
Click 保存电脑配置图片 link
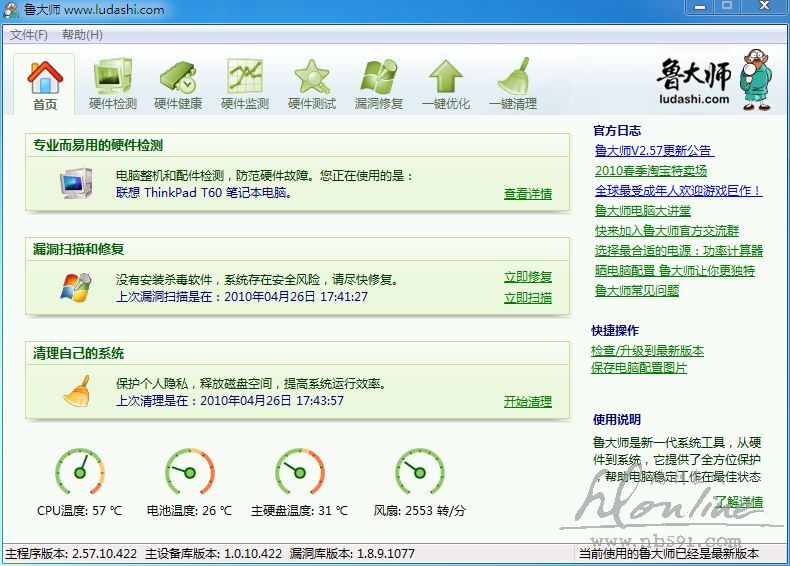coord(639,368)
